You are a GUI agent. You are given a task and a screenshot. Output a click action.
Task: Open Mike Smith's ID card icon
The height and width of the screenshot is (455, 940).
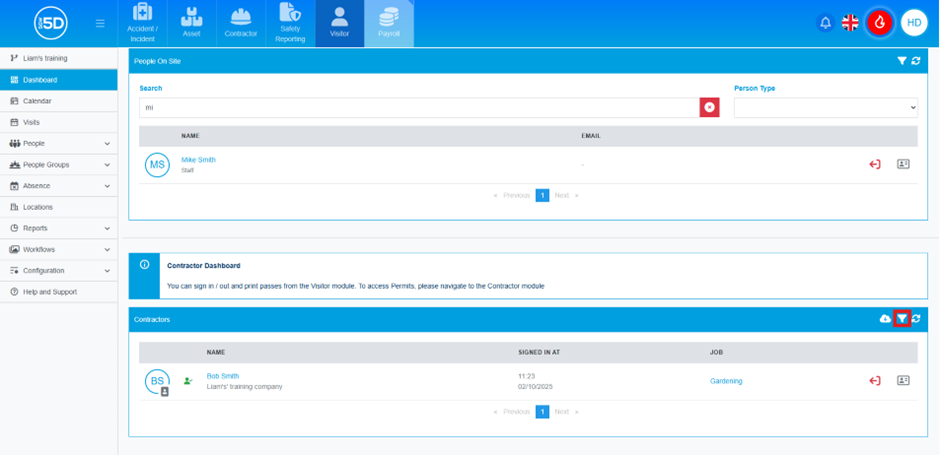click(903, 164)
